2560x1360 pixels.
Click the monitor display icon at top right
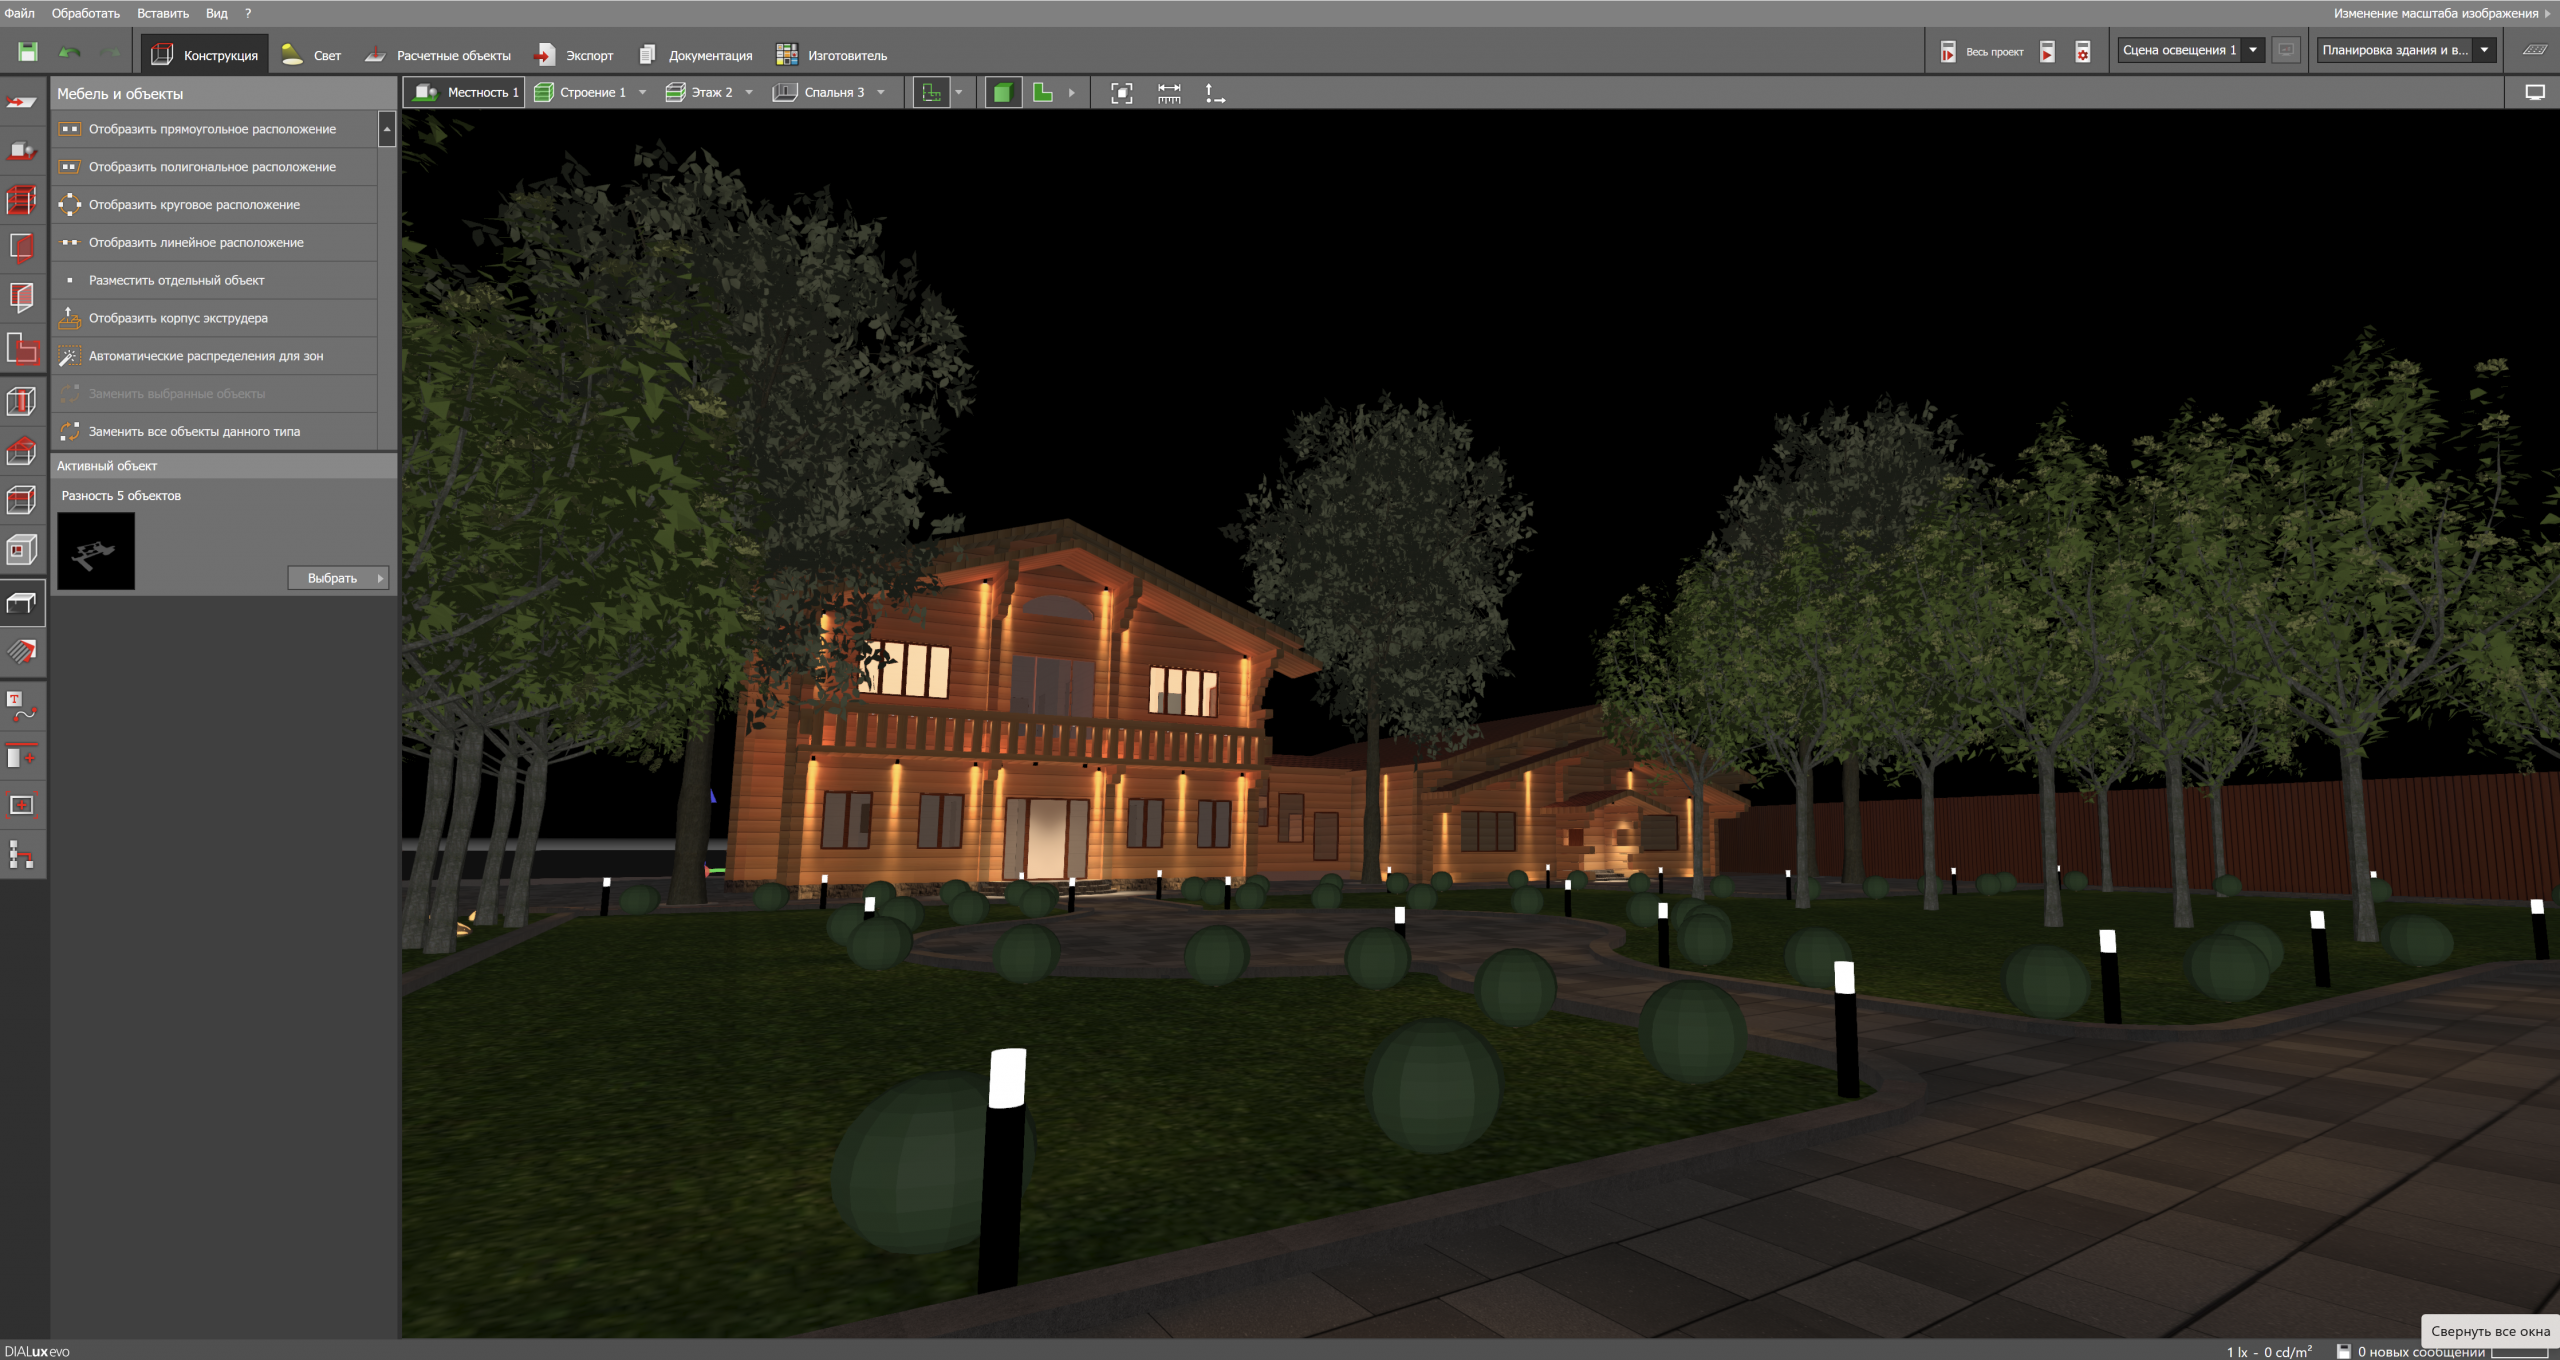2534,92
